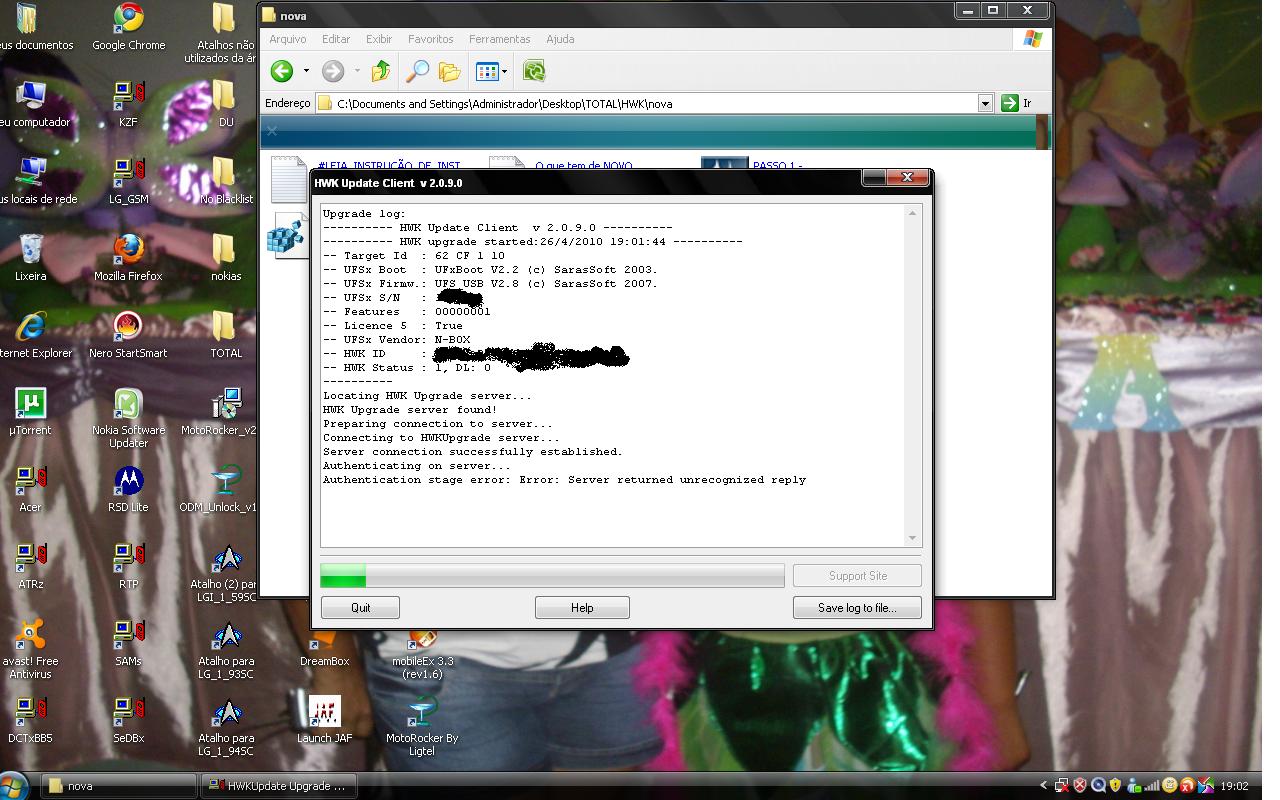Close the HWK Update Client dialog
Screen dimensions: 1280x800
click(x=907, y=178)
